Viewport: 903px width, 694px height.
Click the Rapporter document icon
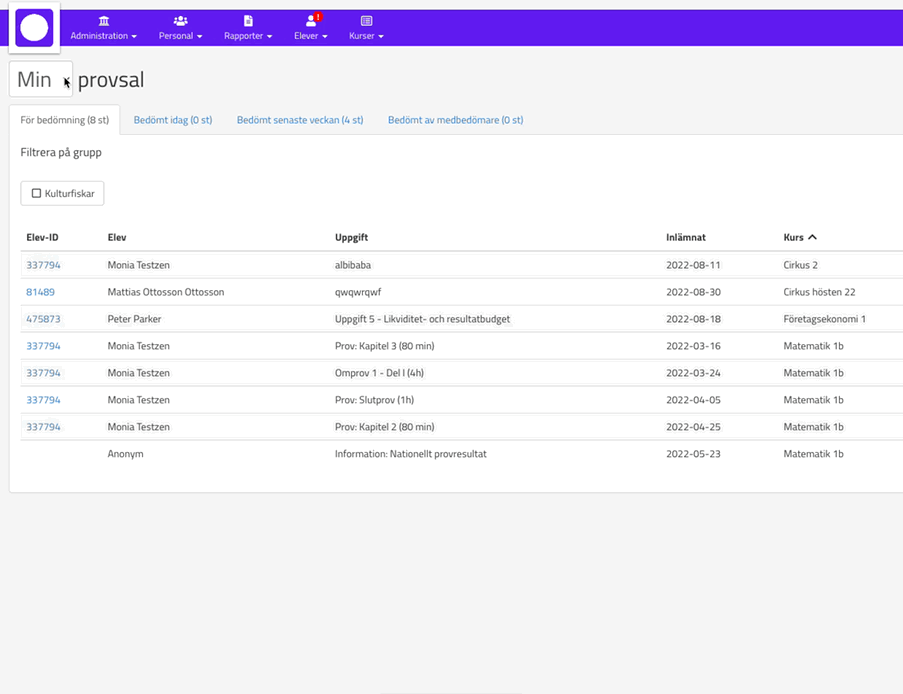[248, 20]
